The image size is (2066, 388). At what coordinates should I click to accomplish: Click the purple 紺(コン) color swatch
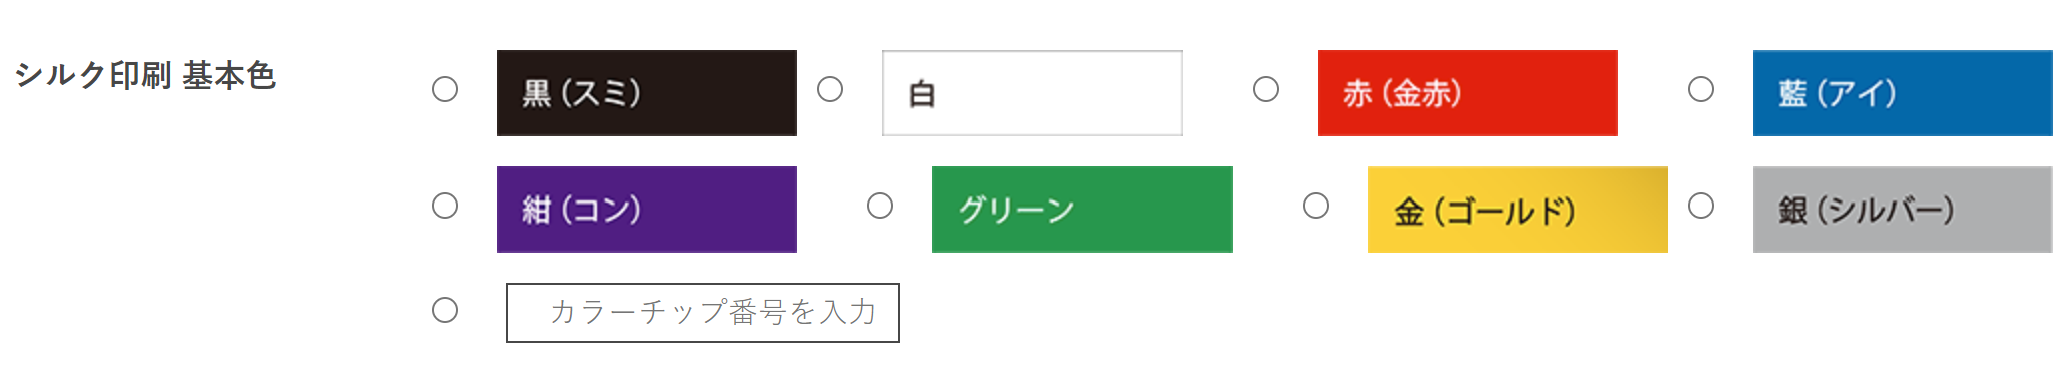pyautogui.click(x=647, y=209)
